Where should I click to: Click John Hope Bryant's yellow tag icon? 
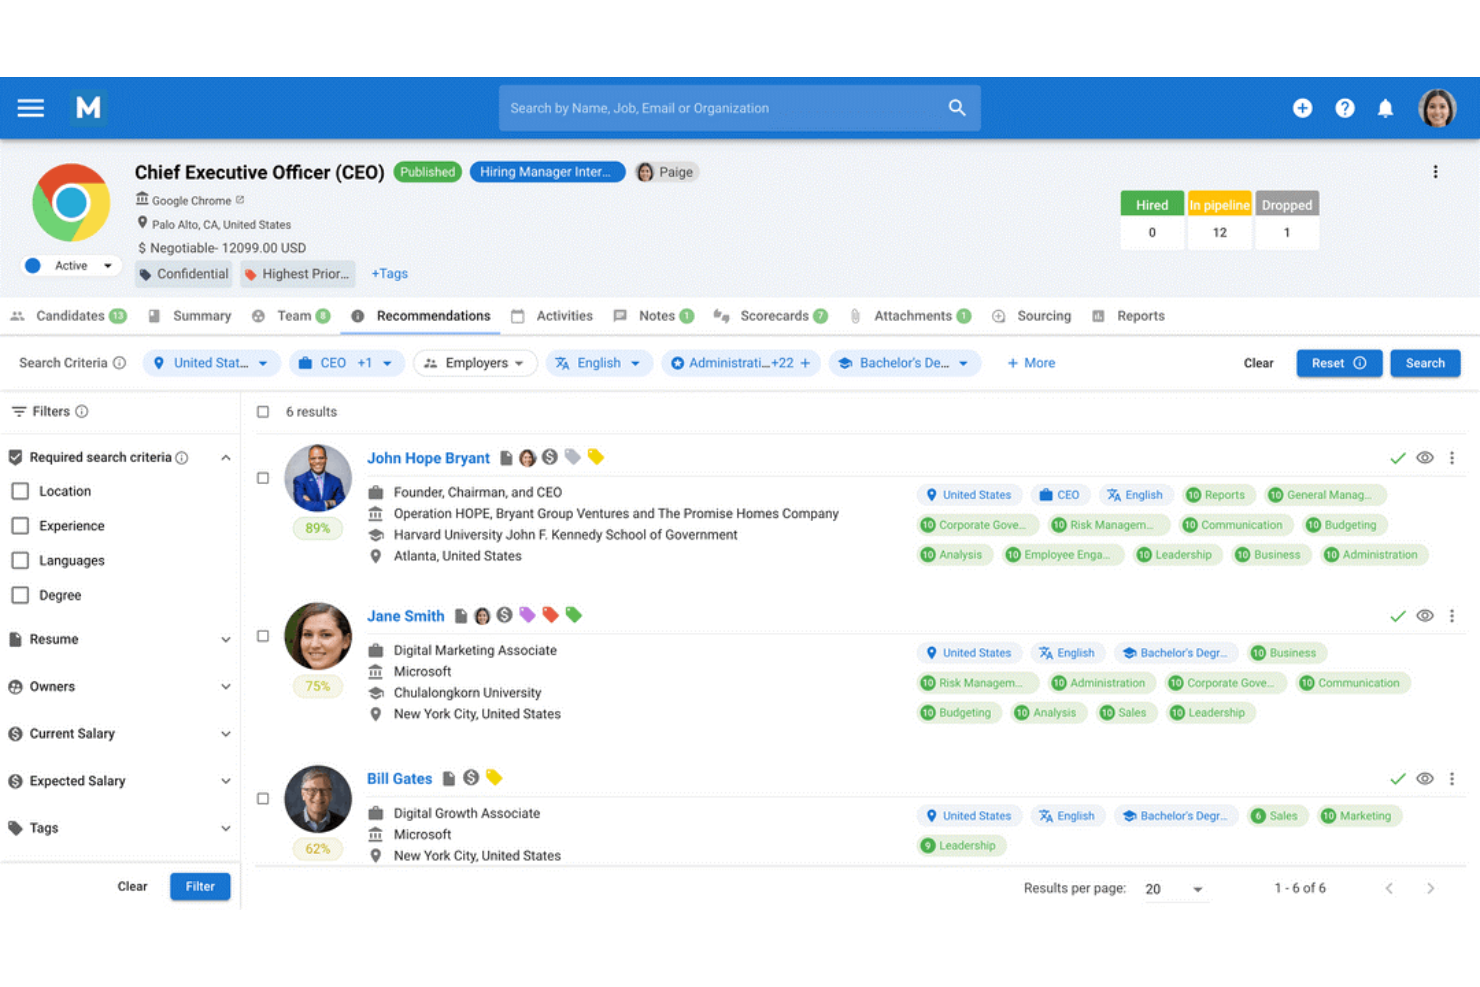595,457
